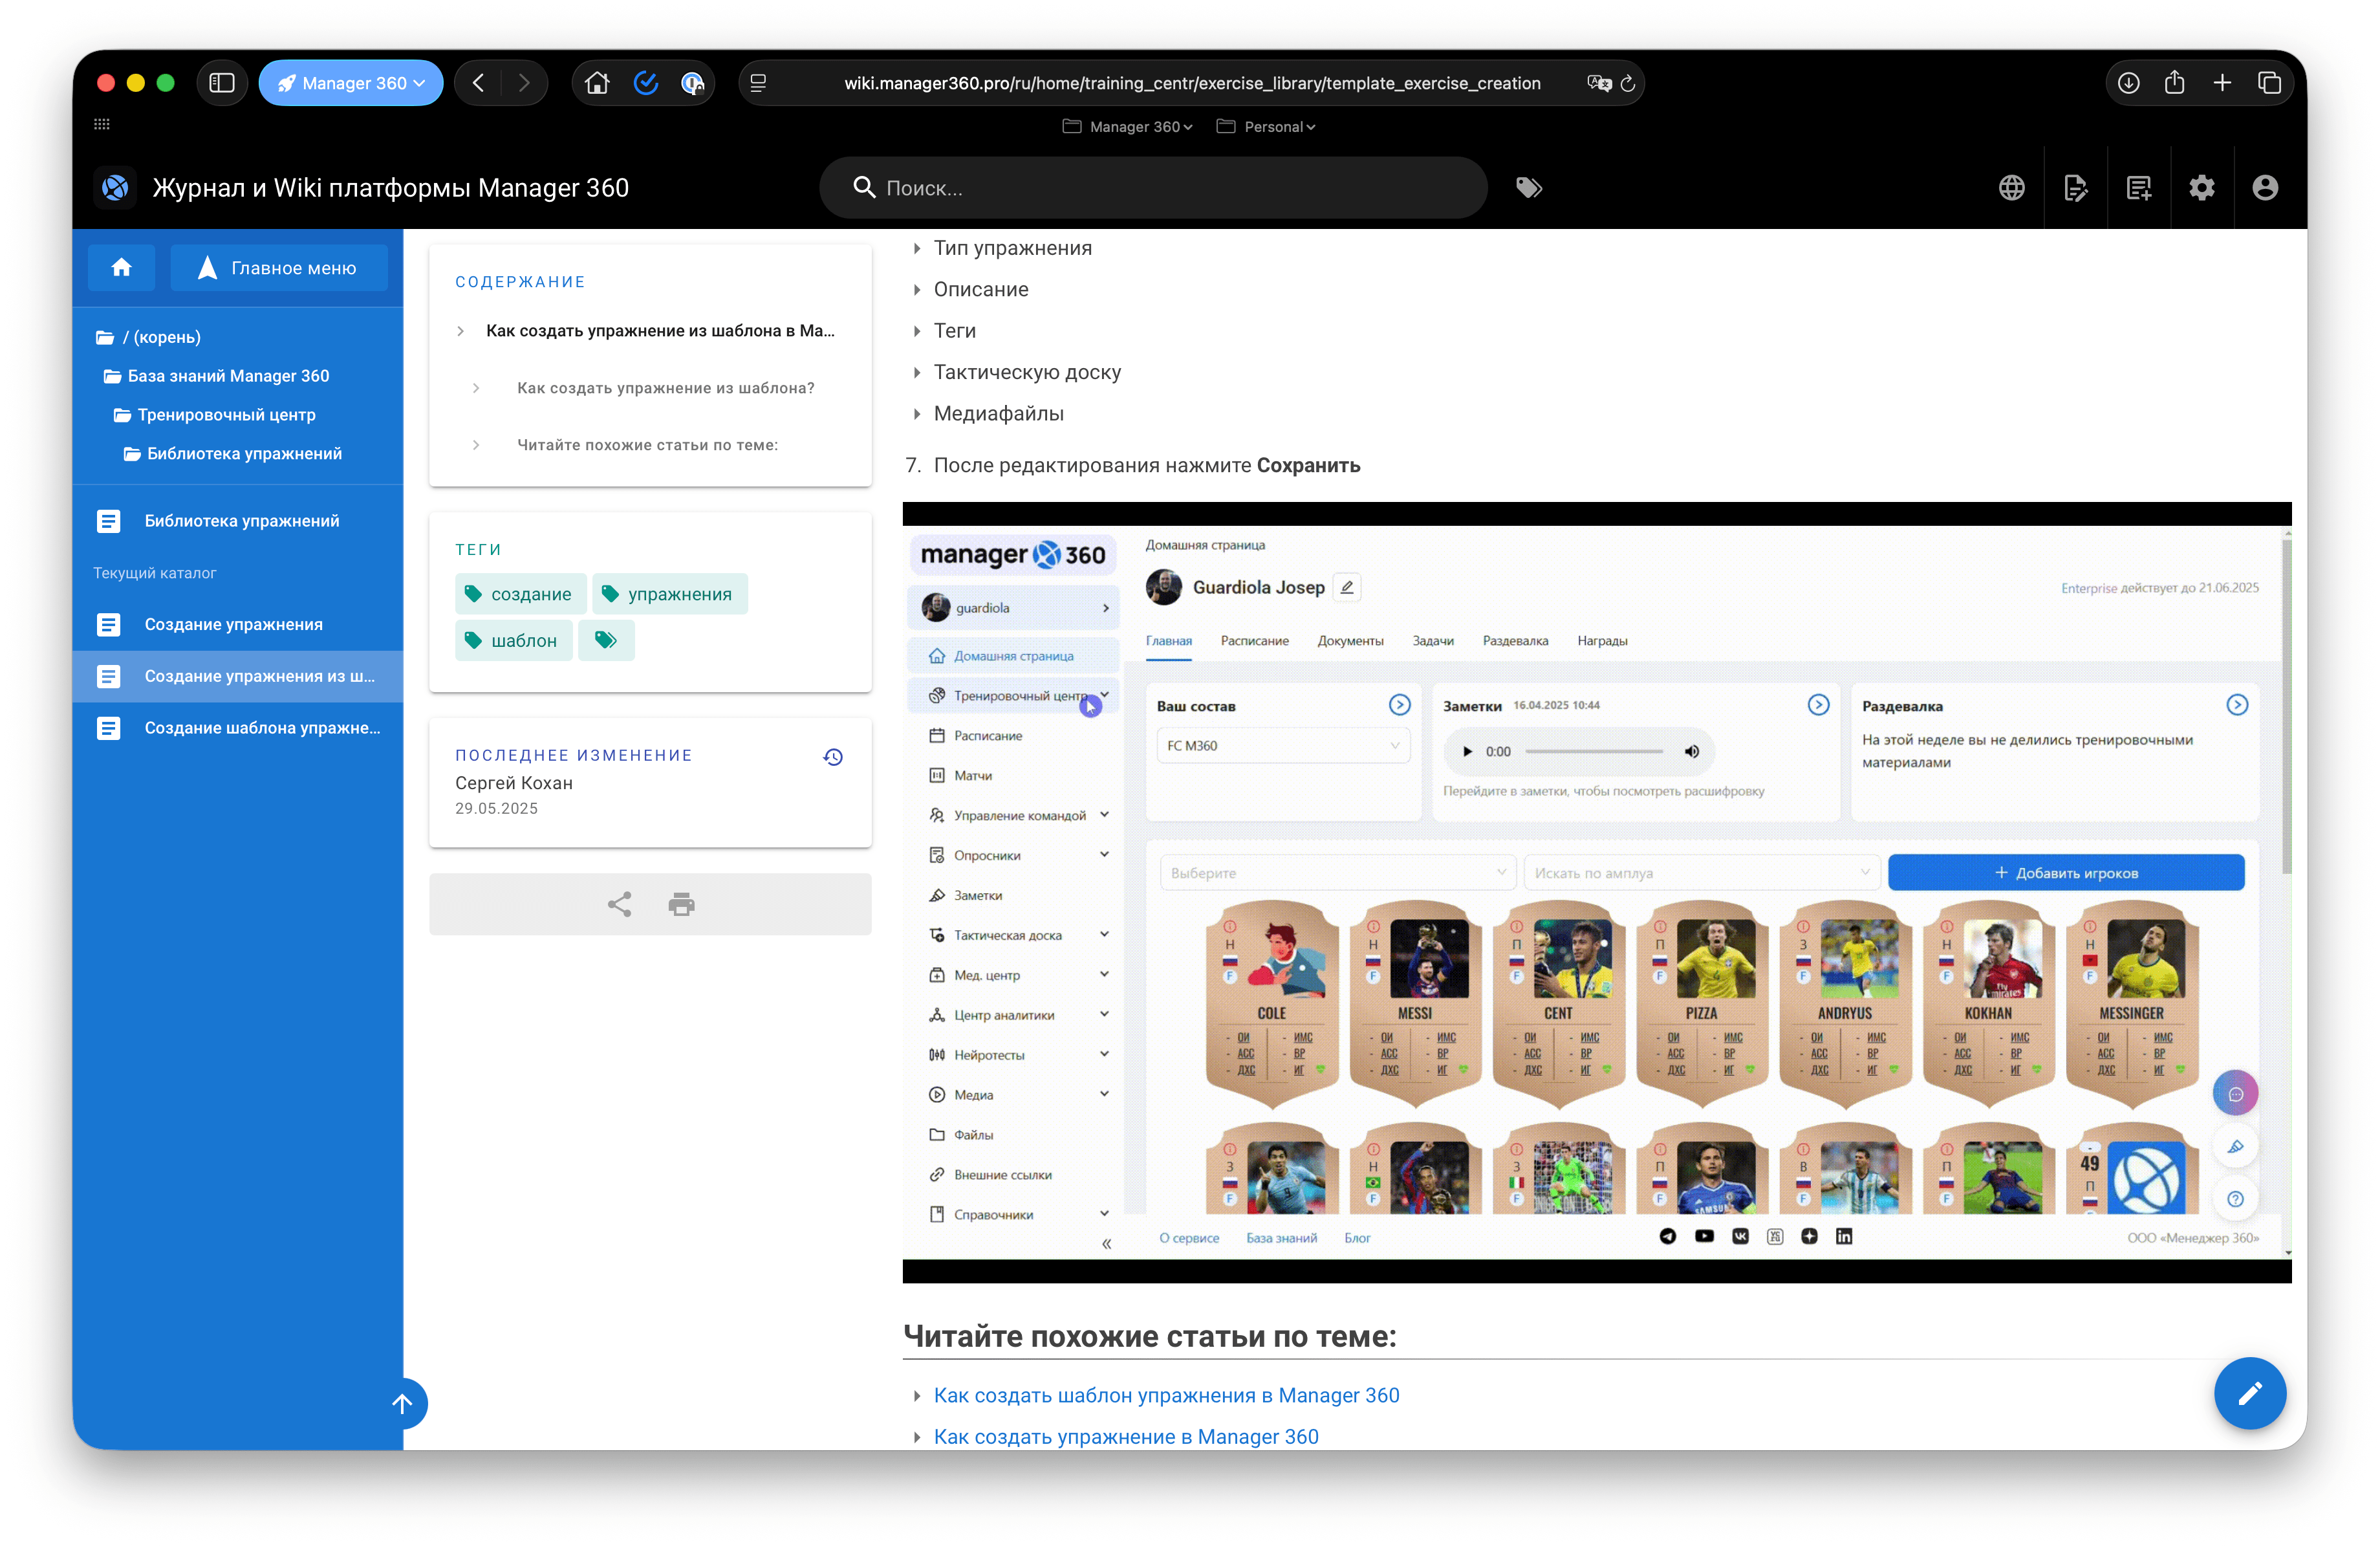
Task: Open a new tab with the plus icon
Action: point(2222,83)
